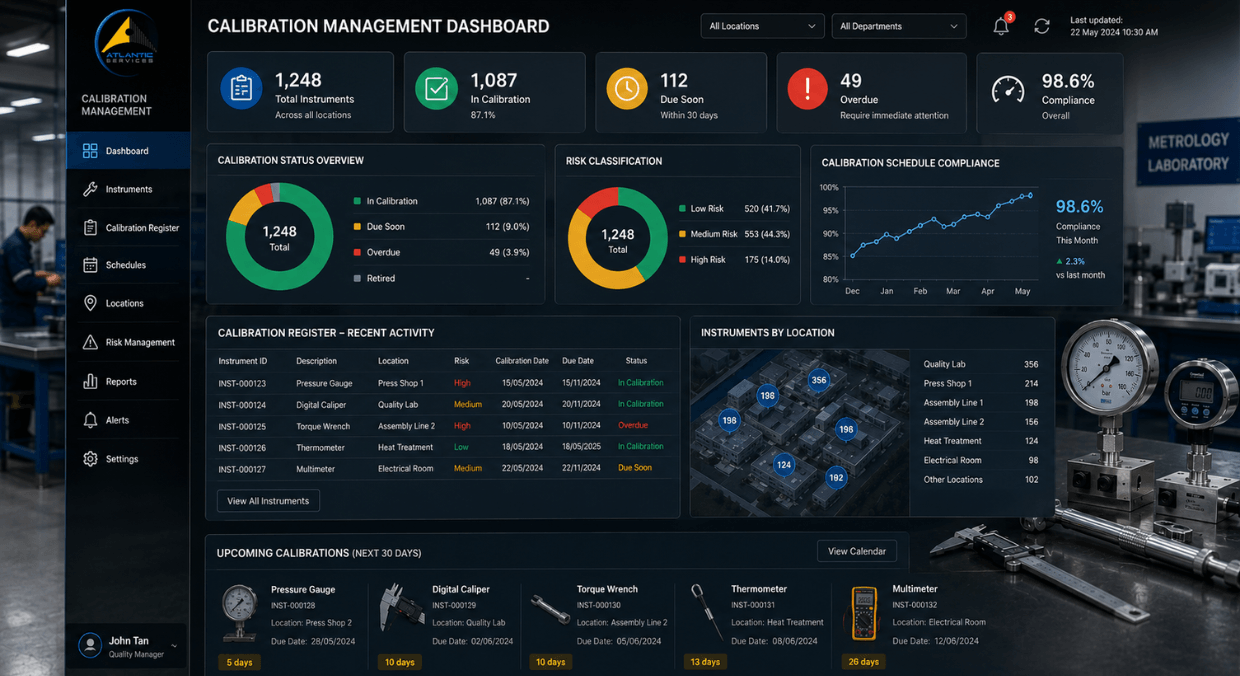Open the Locations pin icon
This screenshot has height=676, width=1240.
(90, 303)
